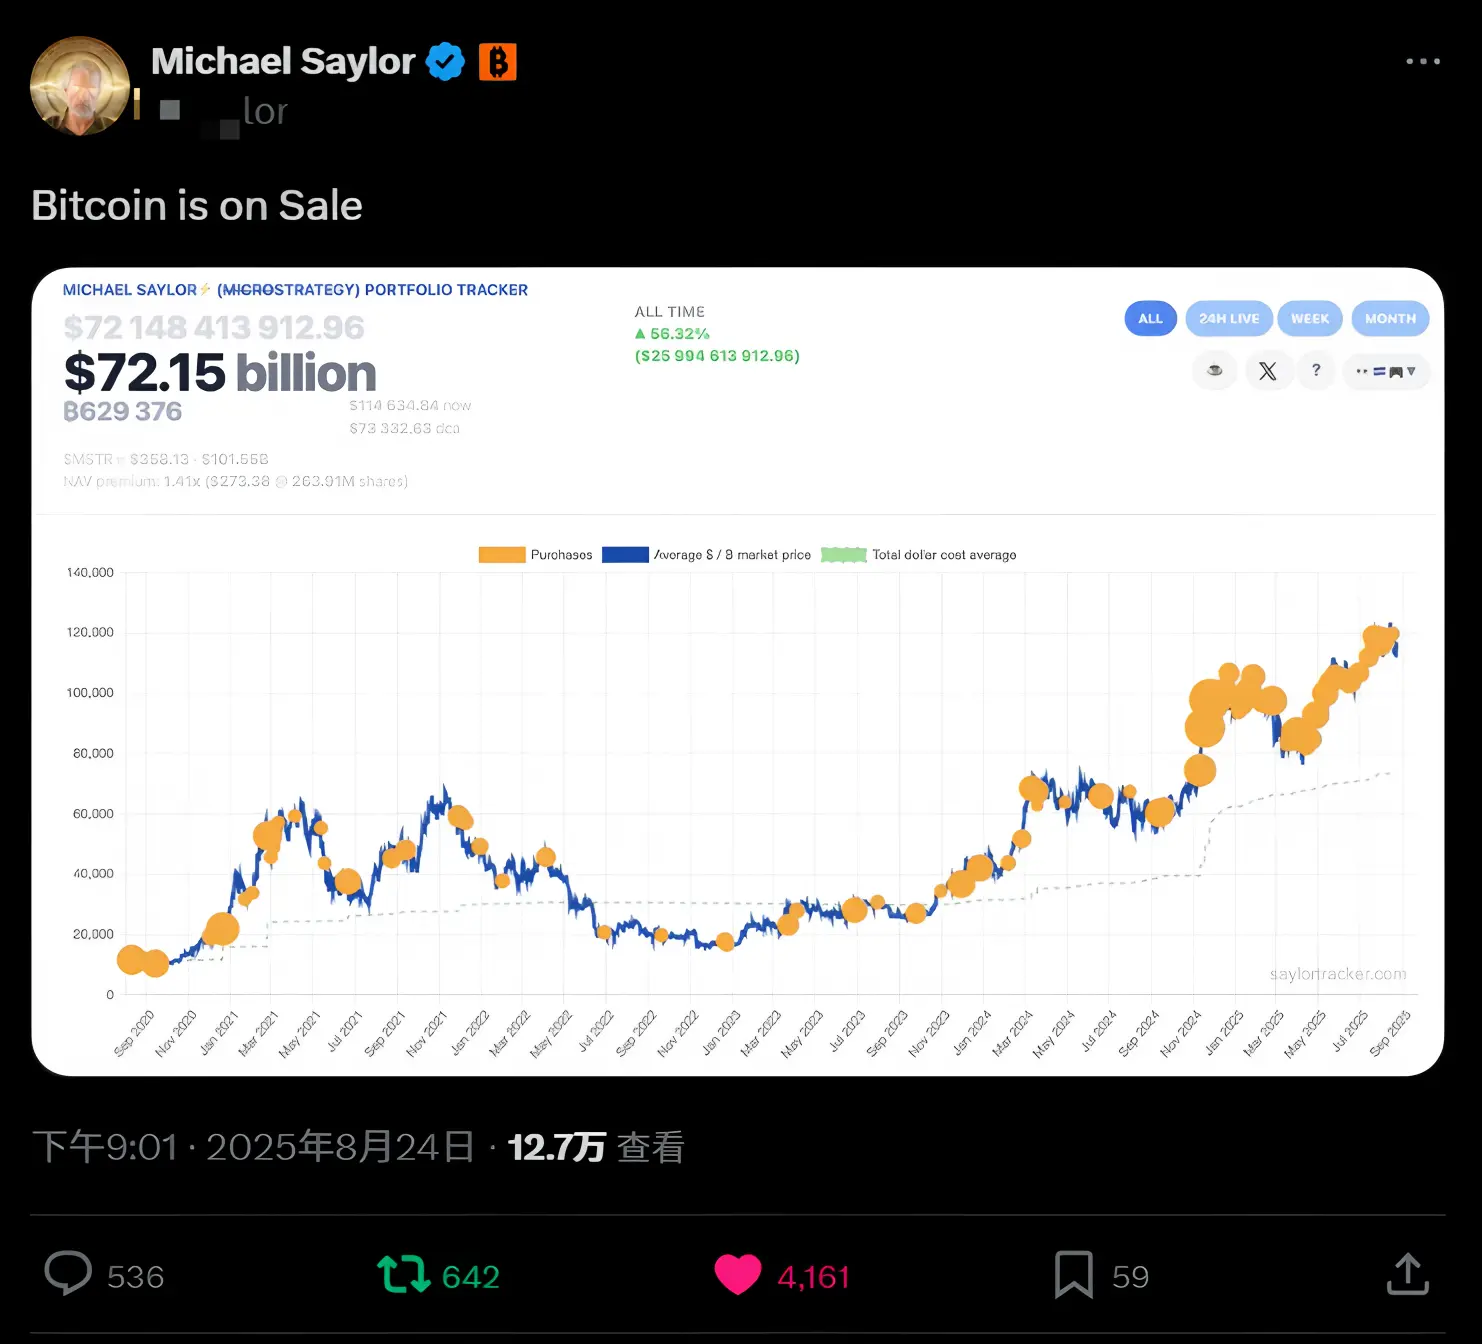Toggle the orange Purchases legend swatch
Image resolution: width=1482 pixels, height=1344 pixels.
502,555
